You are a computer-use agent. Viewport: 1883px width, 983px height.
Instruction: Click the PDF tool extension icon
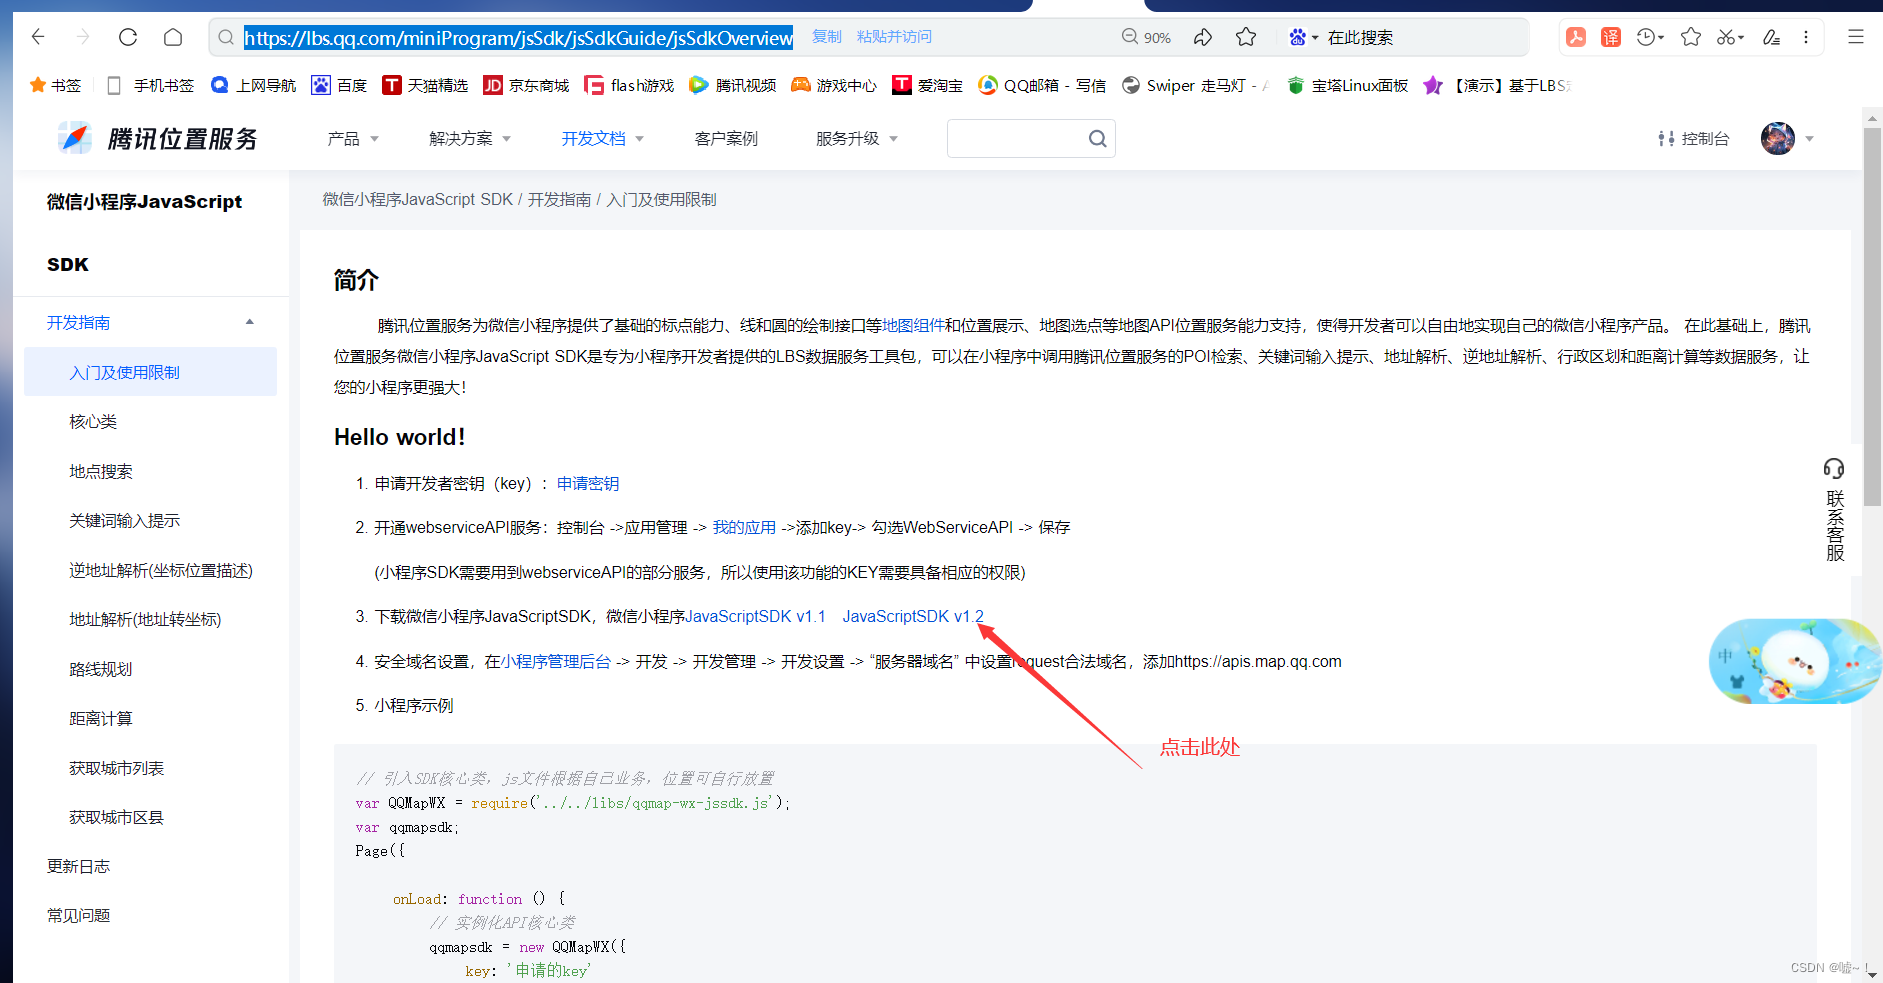(x=1576, y=37)
